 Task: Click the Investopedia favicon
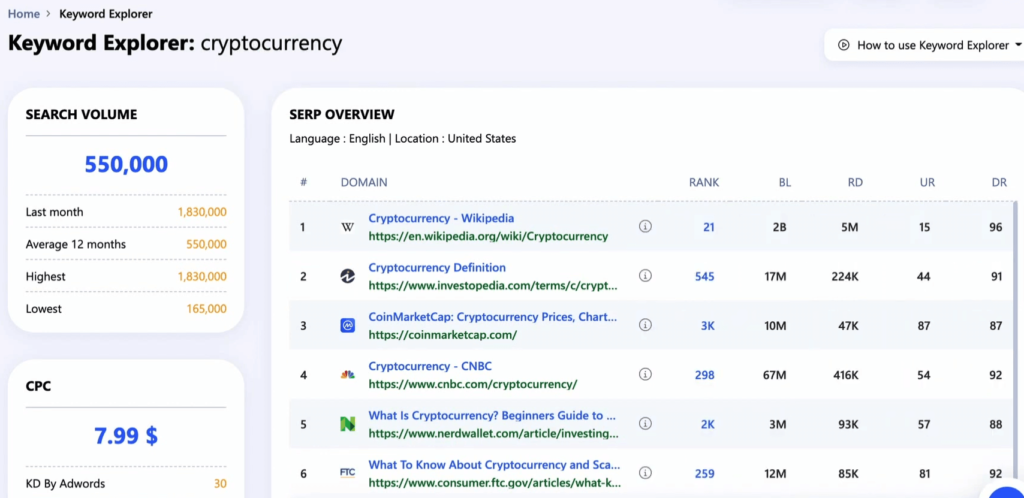(347, 276)
